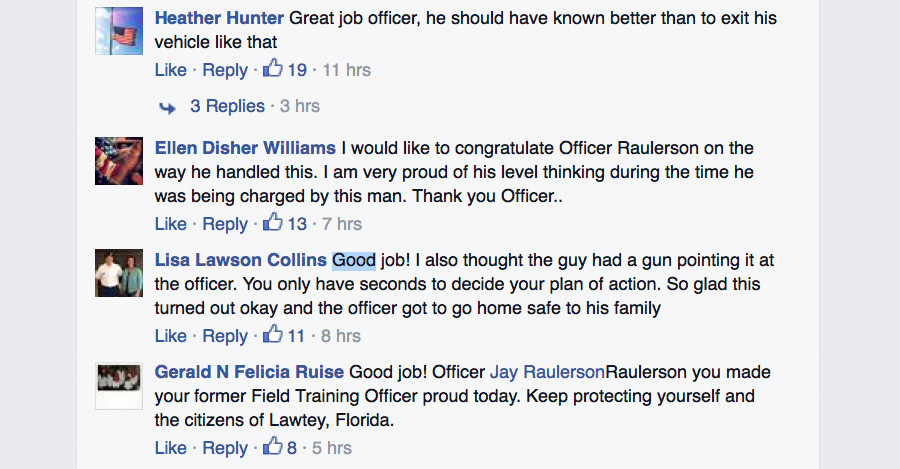Open Jay Raulerson tagged profile link
Image resolution: width=900 pixels, height=469 pixels.
click(x=547, y=372)
